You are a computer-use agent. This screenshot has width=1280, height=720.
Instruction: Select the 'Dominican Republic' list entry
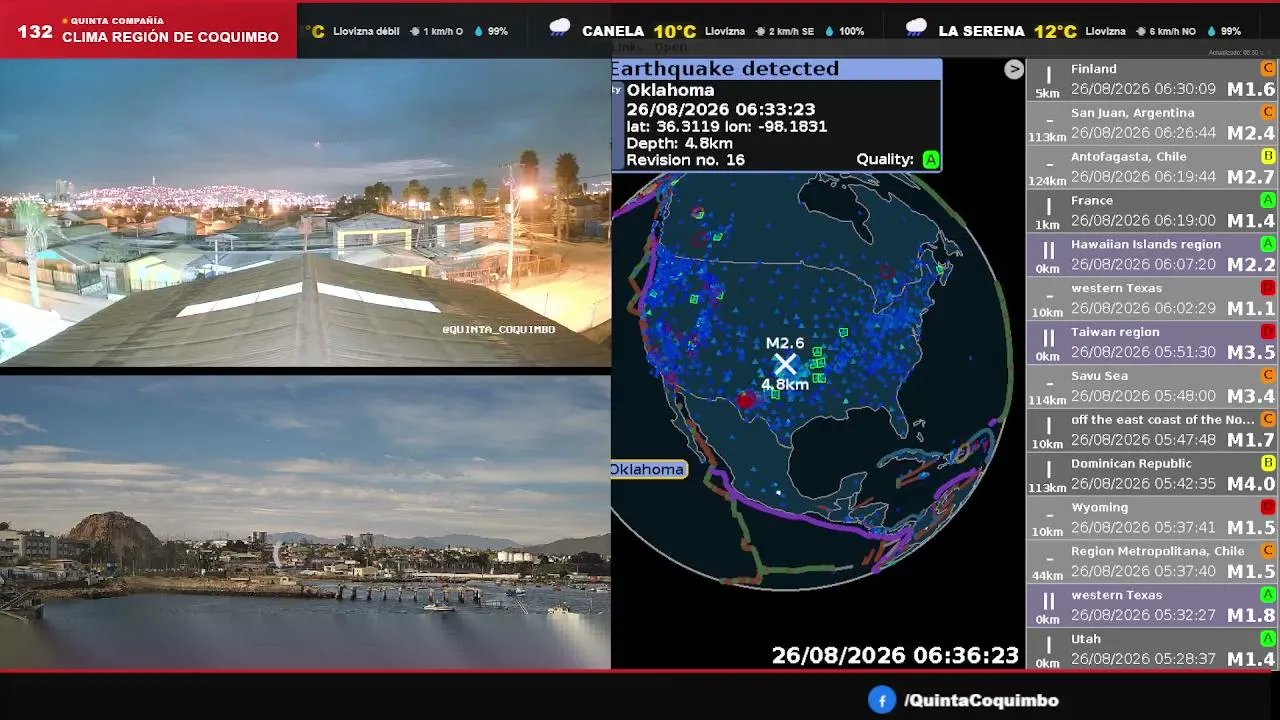point(1131,463)
